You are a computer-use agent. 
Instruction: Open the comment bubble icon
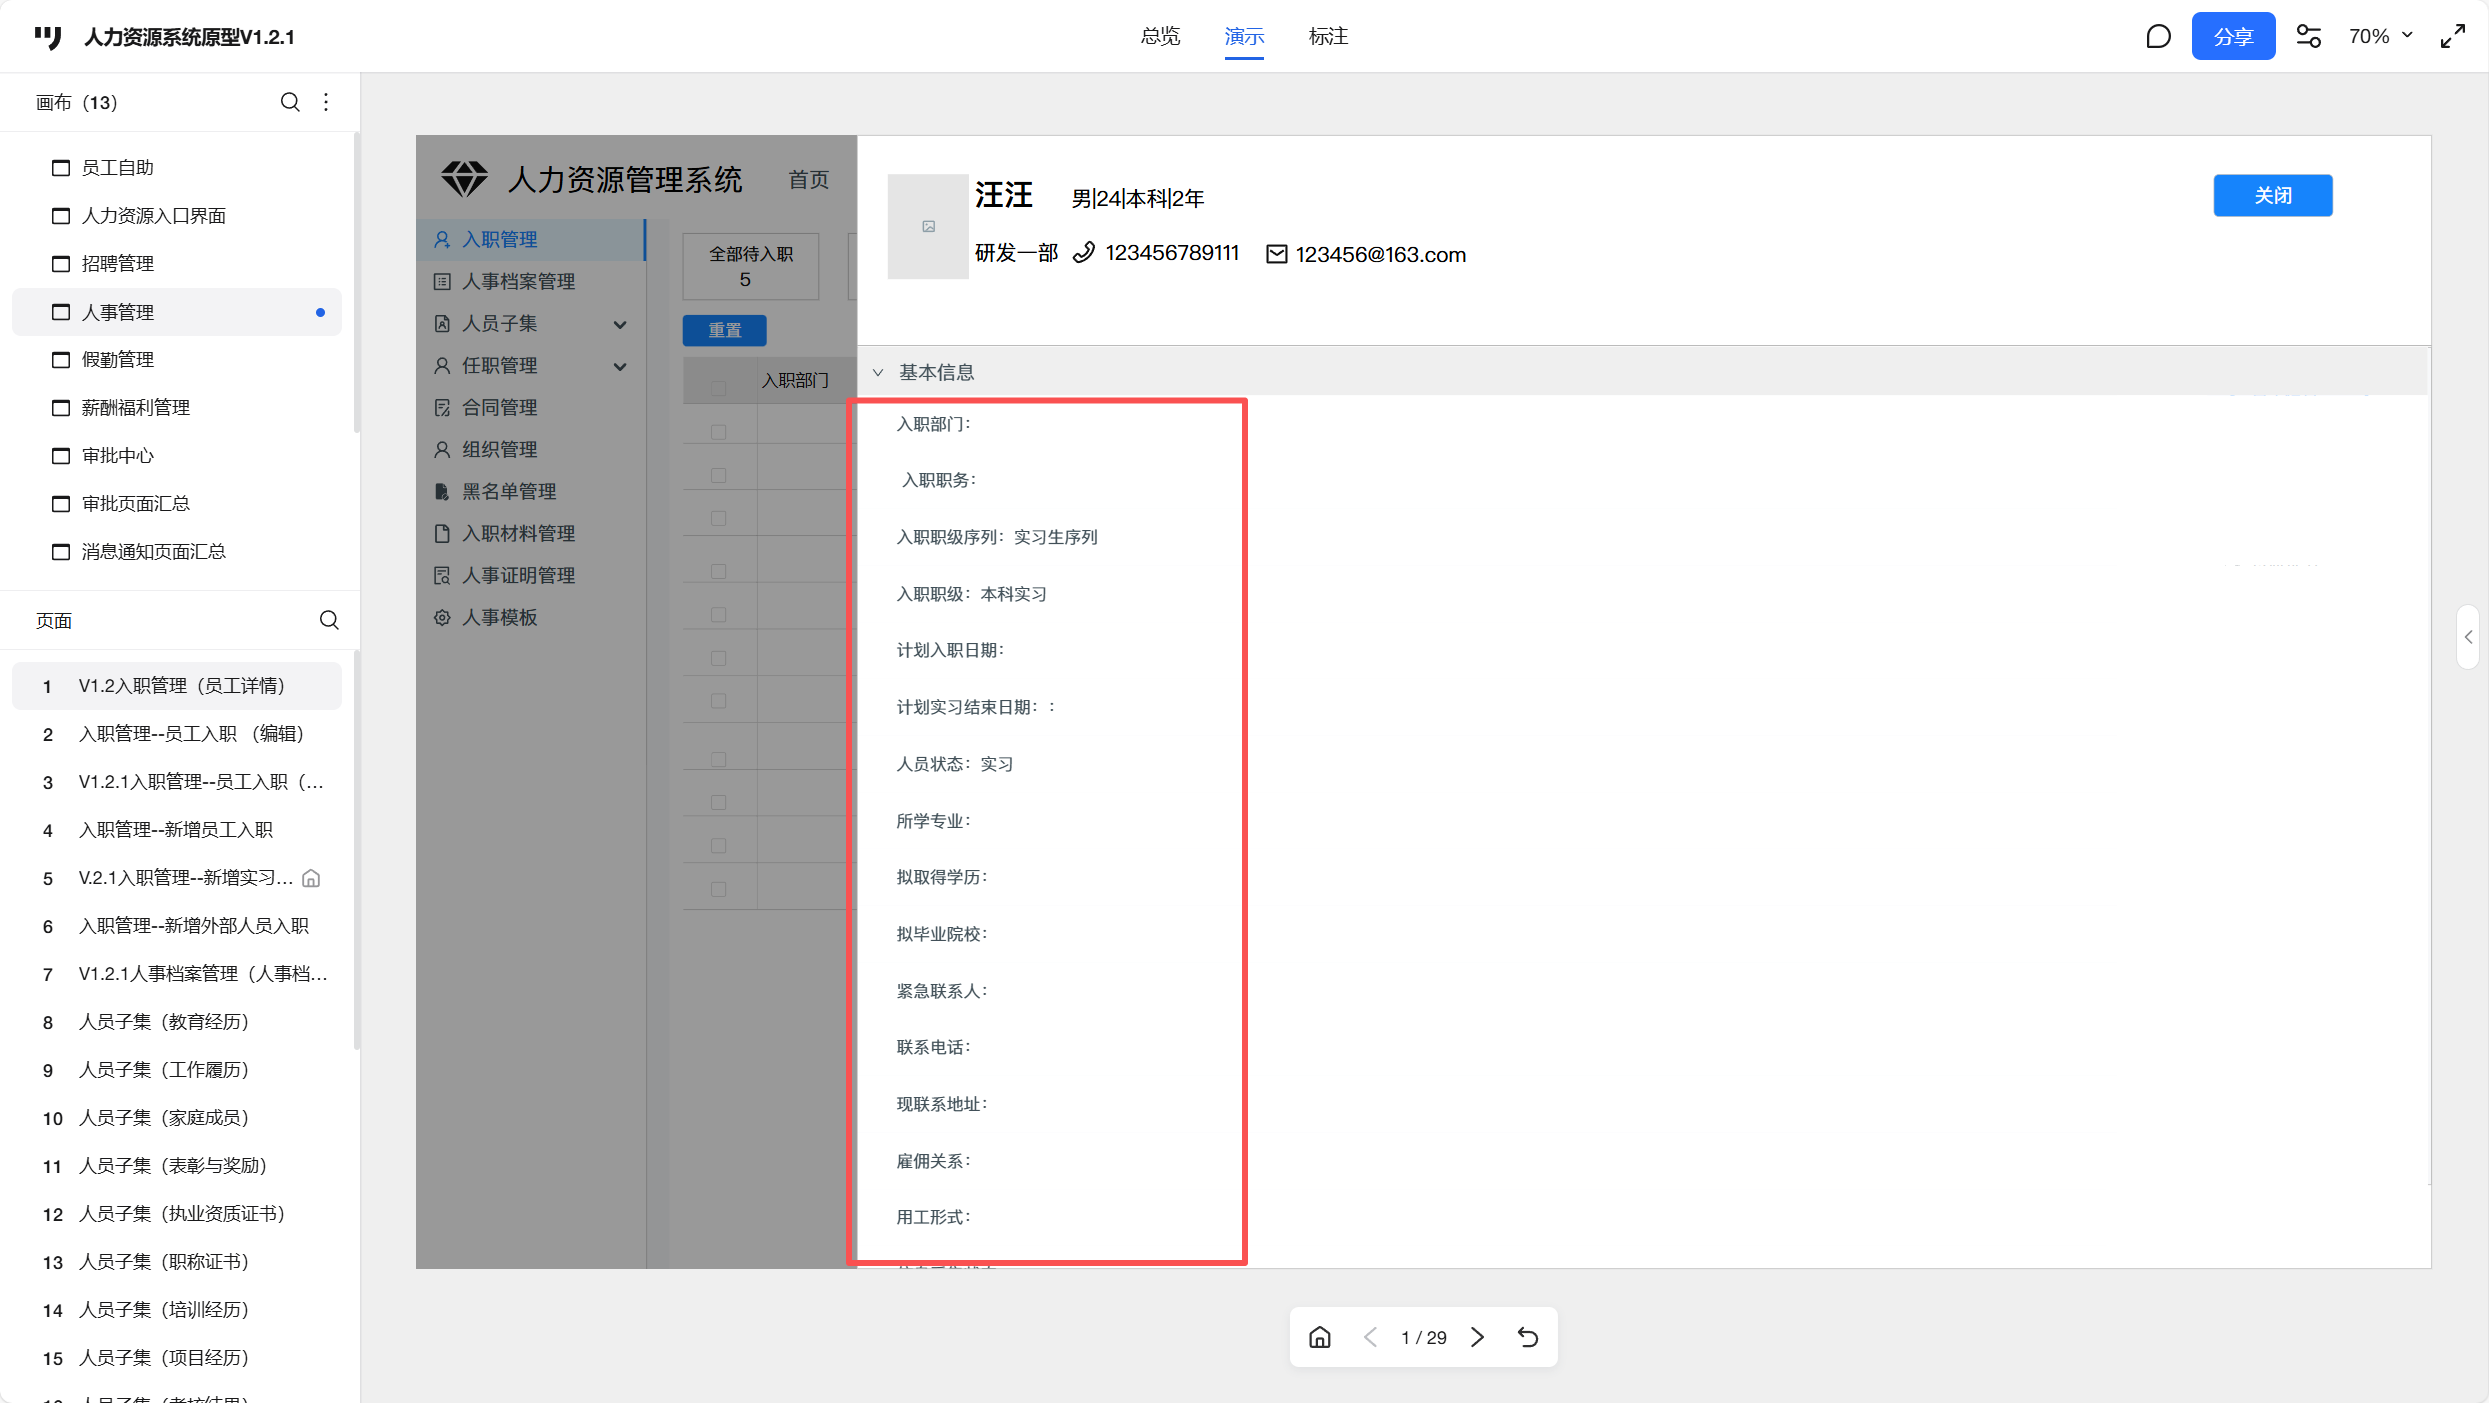click(2158, 37)
